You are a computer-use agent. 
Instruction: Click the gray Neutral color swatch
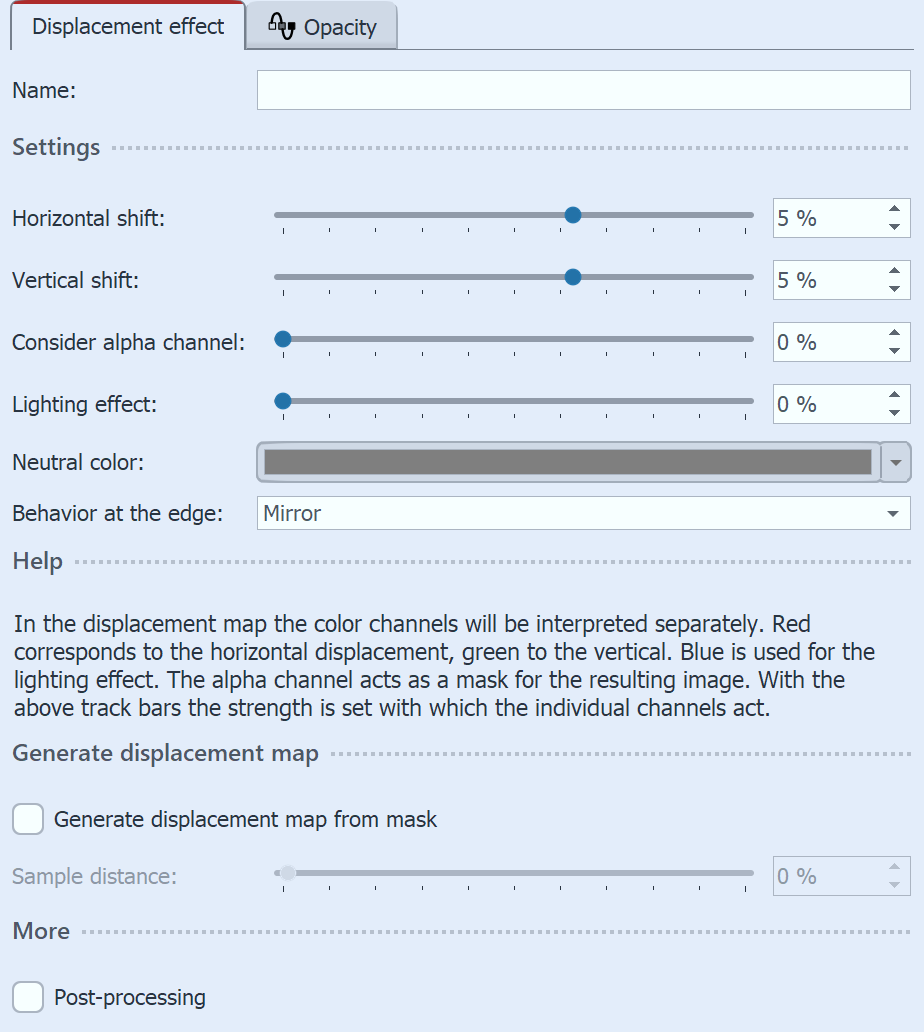click(568, 462)
